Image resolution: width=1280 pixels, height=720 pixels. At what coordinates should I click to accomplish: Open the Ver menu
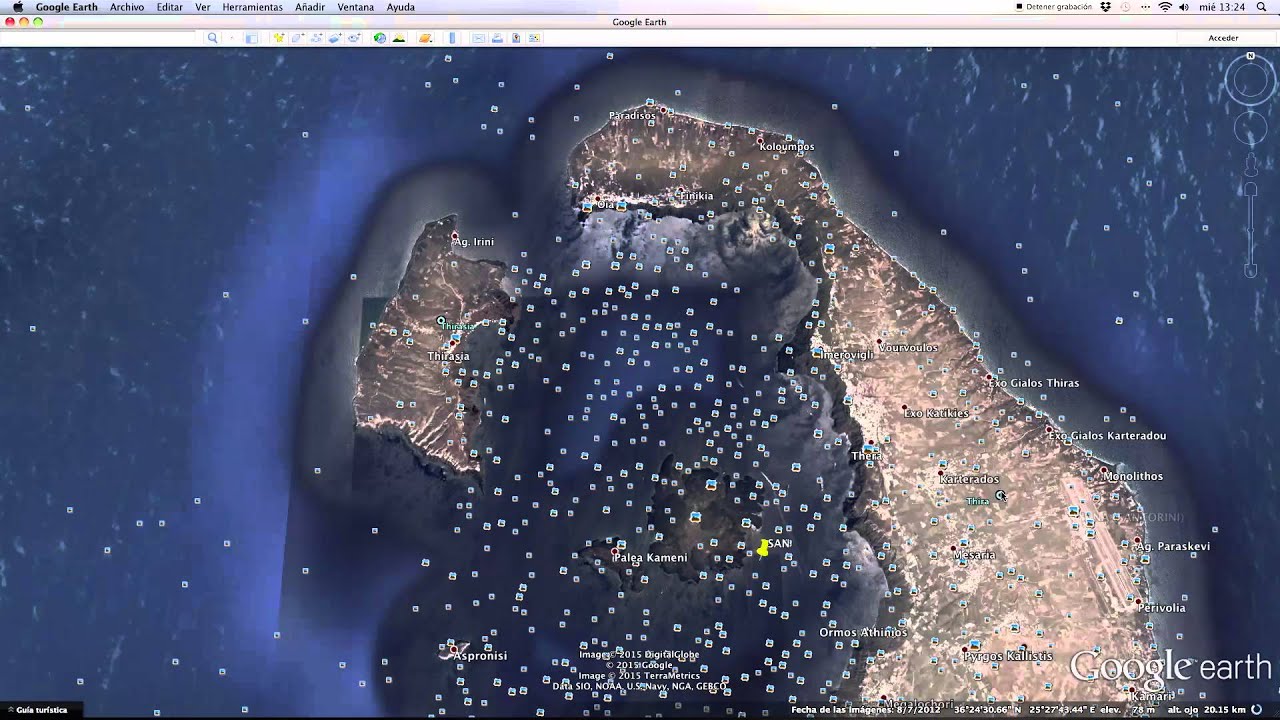tap(203, 7)
